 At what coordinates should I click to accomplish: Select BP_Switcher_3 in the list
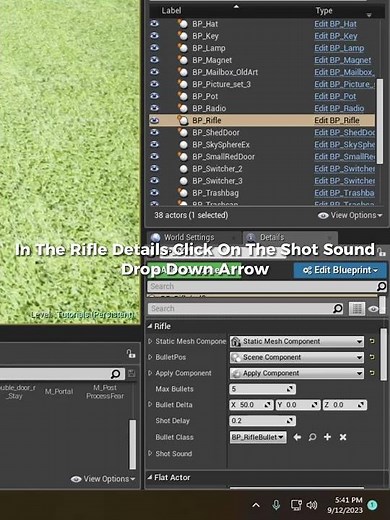(x=217, y=181)
